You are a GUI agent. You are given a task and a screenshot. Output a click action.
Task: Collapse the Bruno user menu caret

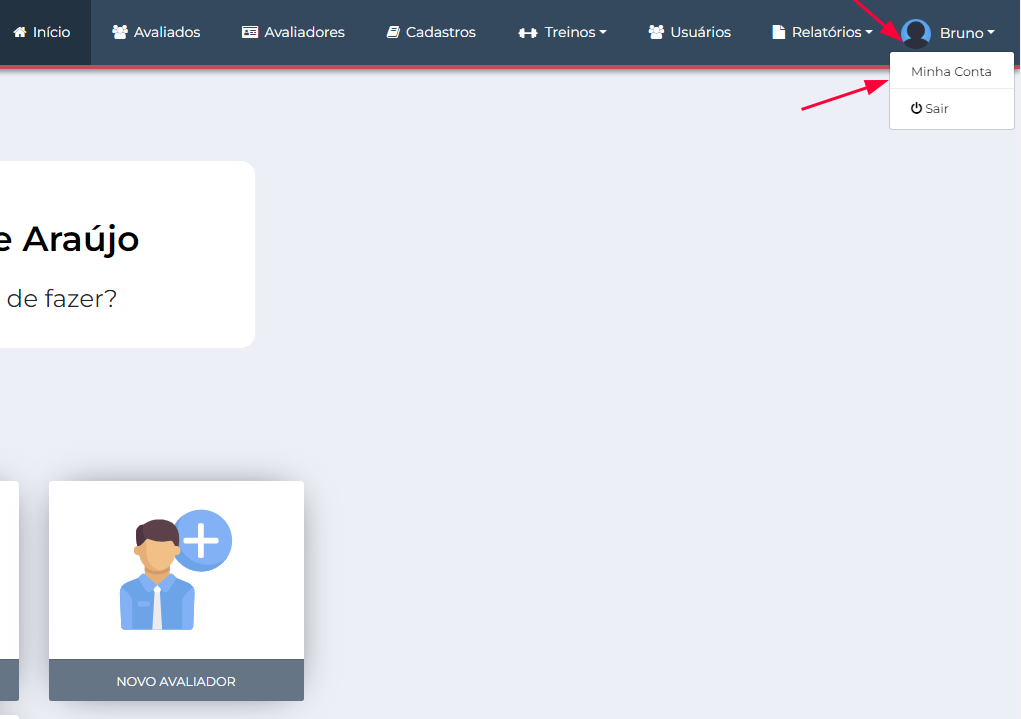991,33
